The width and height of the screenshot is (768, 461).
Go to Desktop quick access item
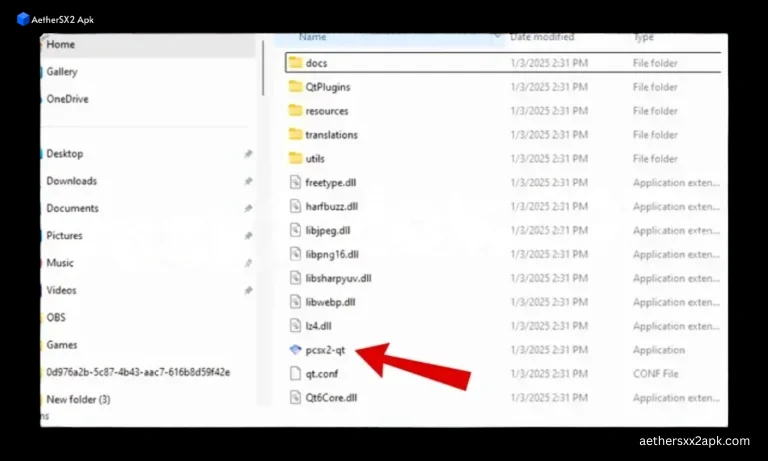pos(65,154)
